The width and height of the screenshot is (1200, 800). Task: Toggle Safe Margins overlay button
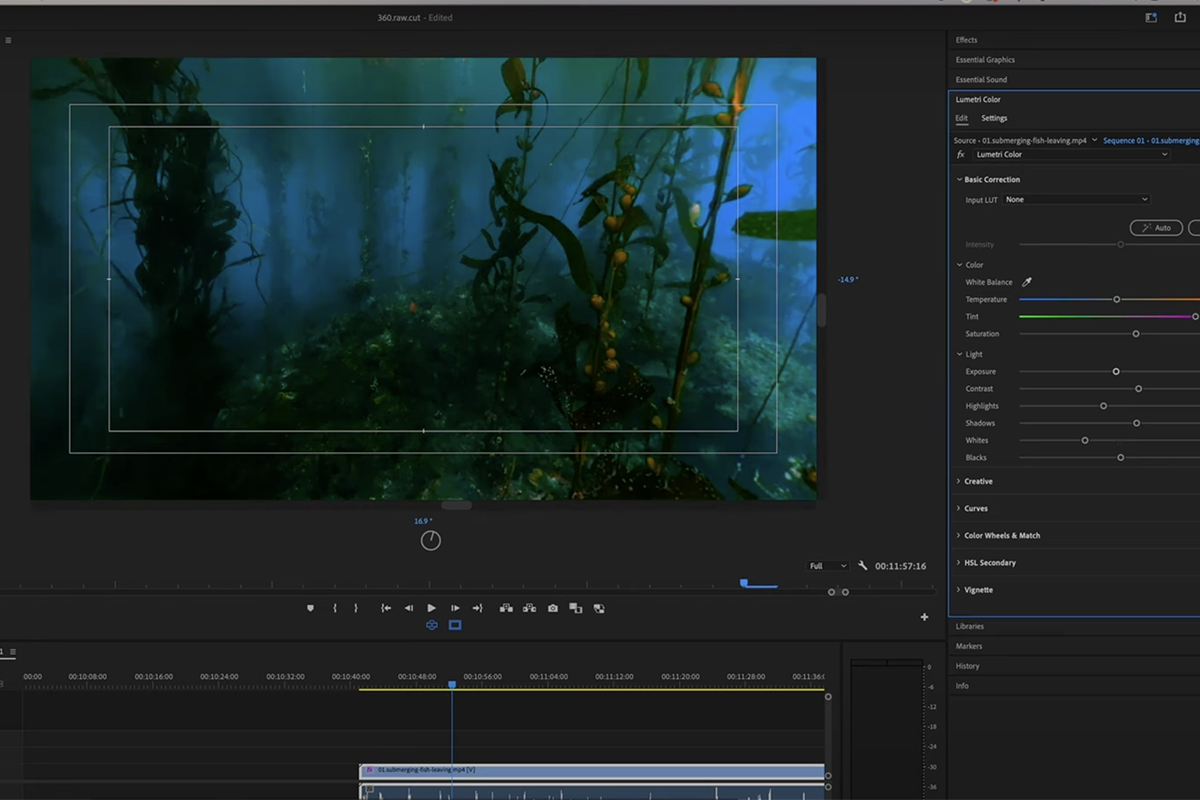click(x=455, y=625)
